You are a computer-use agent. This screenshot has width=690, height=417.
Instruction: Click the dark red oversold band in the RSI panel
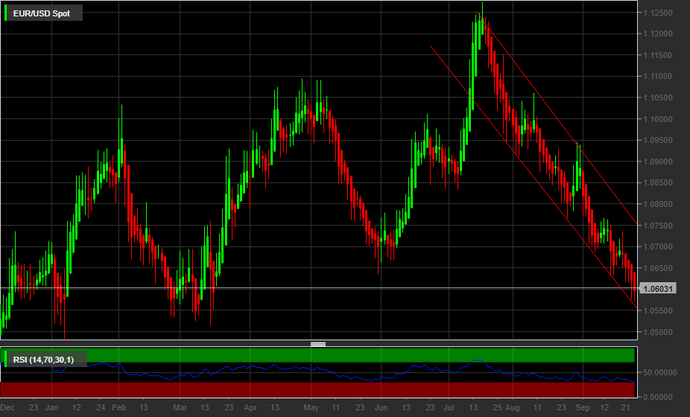point(300,388)
